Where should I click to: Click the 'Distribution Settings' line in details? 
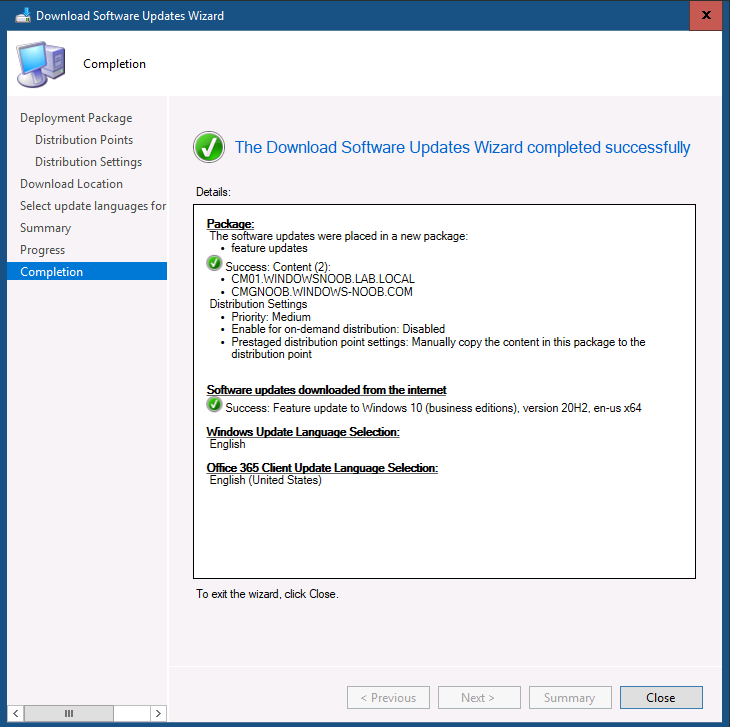tap(258, 304)
